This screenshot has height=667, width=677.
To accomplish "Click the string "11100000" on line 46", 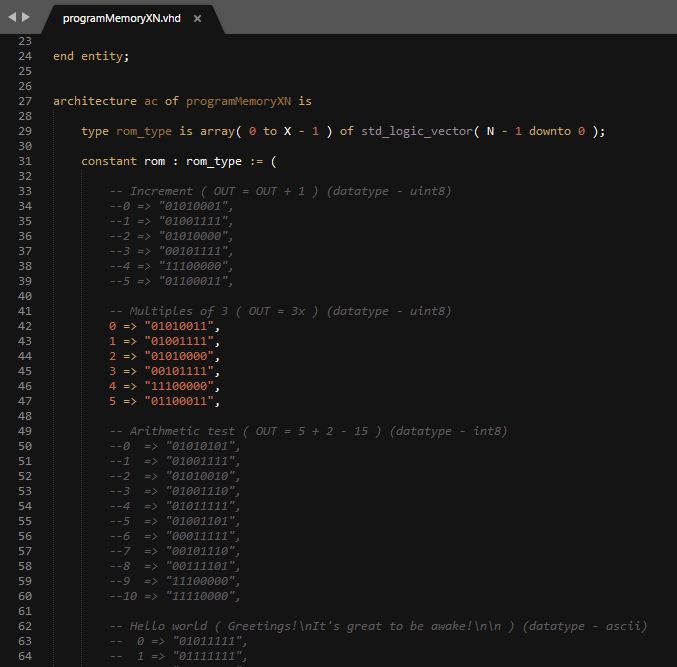I will coord(179,386).
